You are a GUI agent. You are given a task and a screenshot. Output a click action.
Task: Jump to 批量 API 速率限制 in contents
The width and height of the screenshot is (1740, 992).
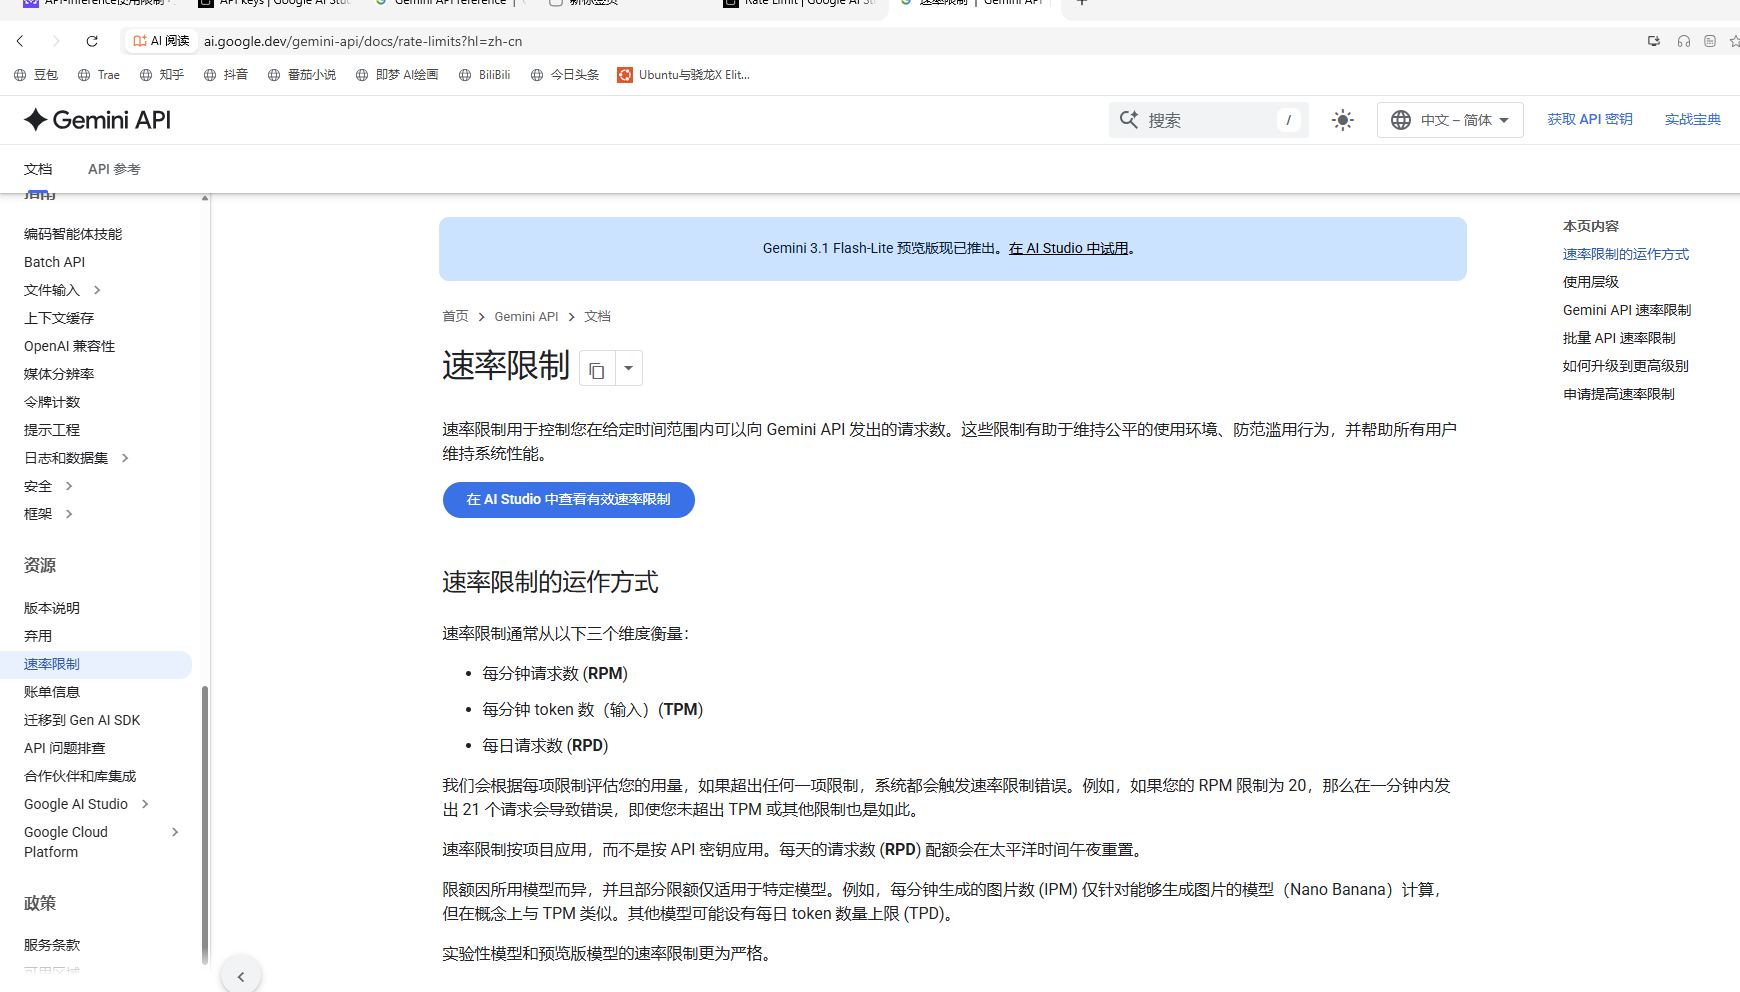pos(1619,338)
